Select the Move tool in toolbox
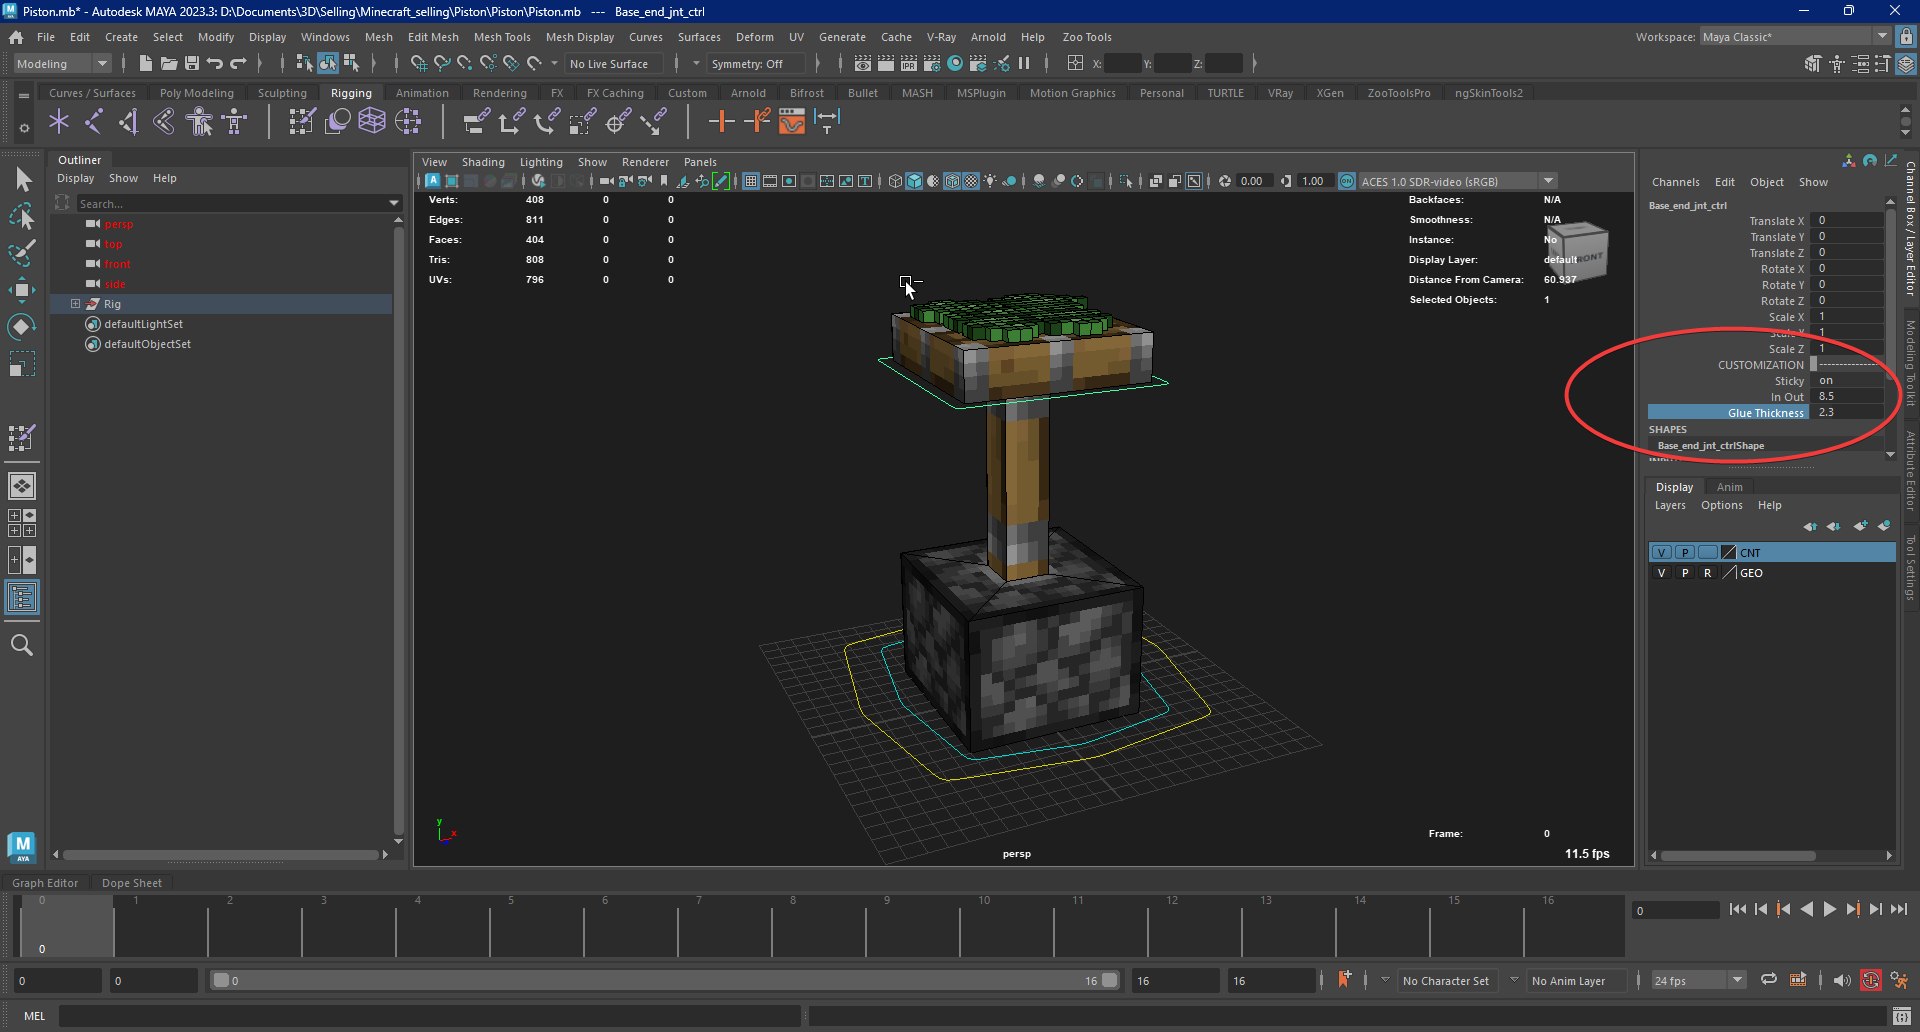 (x=22, y=290)
